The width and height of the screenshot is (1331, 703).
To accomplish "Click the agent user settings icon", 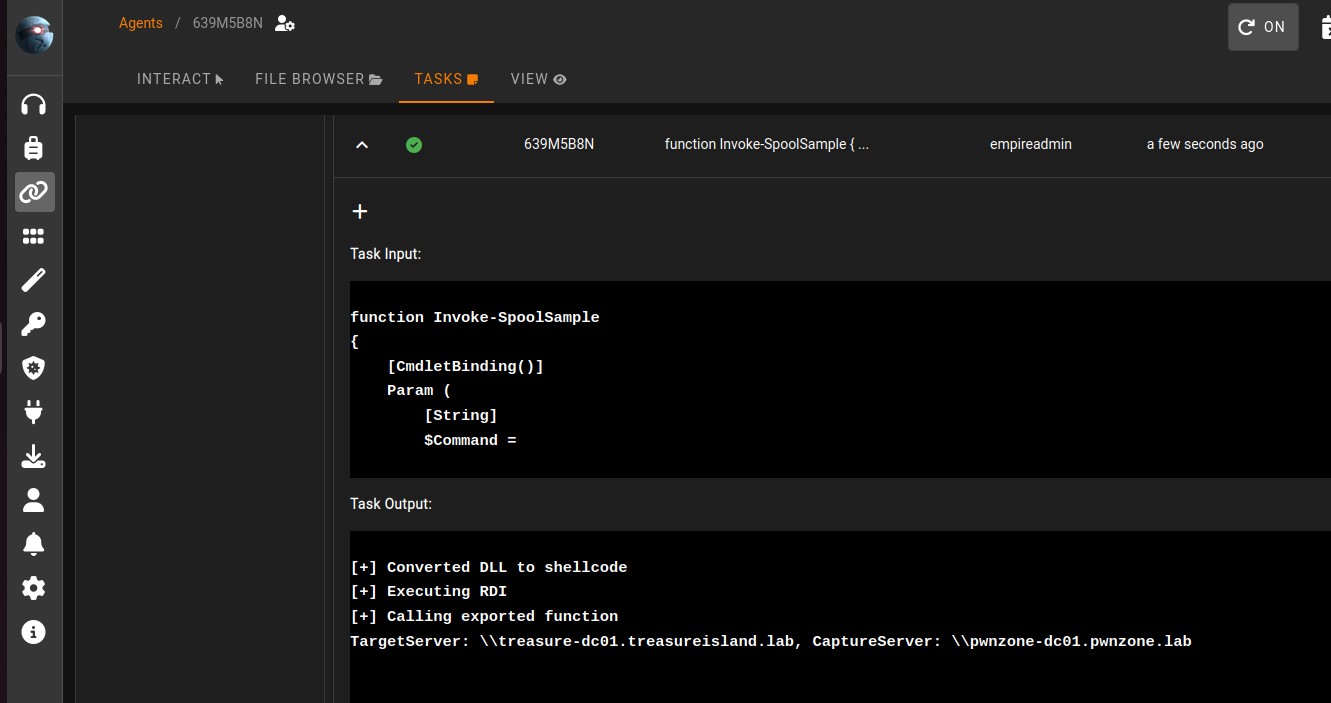I will 285,23.
